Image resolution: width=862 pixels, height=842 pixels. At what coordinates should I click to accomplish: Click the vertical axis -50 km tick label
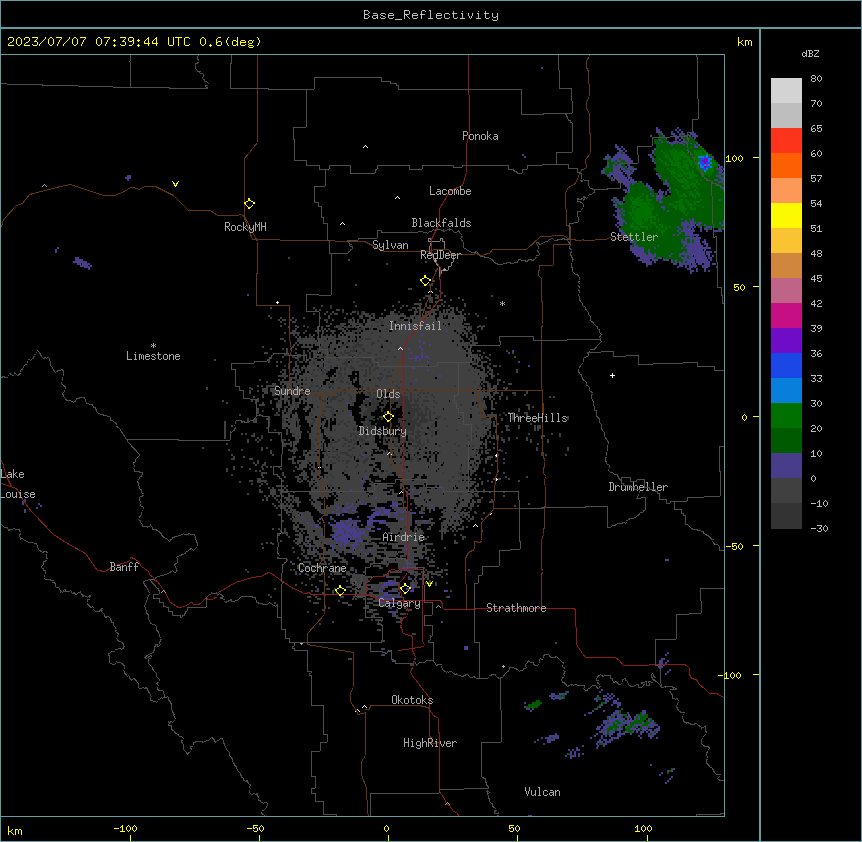point(734,546)
